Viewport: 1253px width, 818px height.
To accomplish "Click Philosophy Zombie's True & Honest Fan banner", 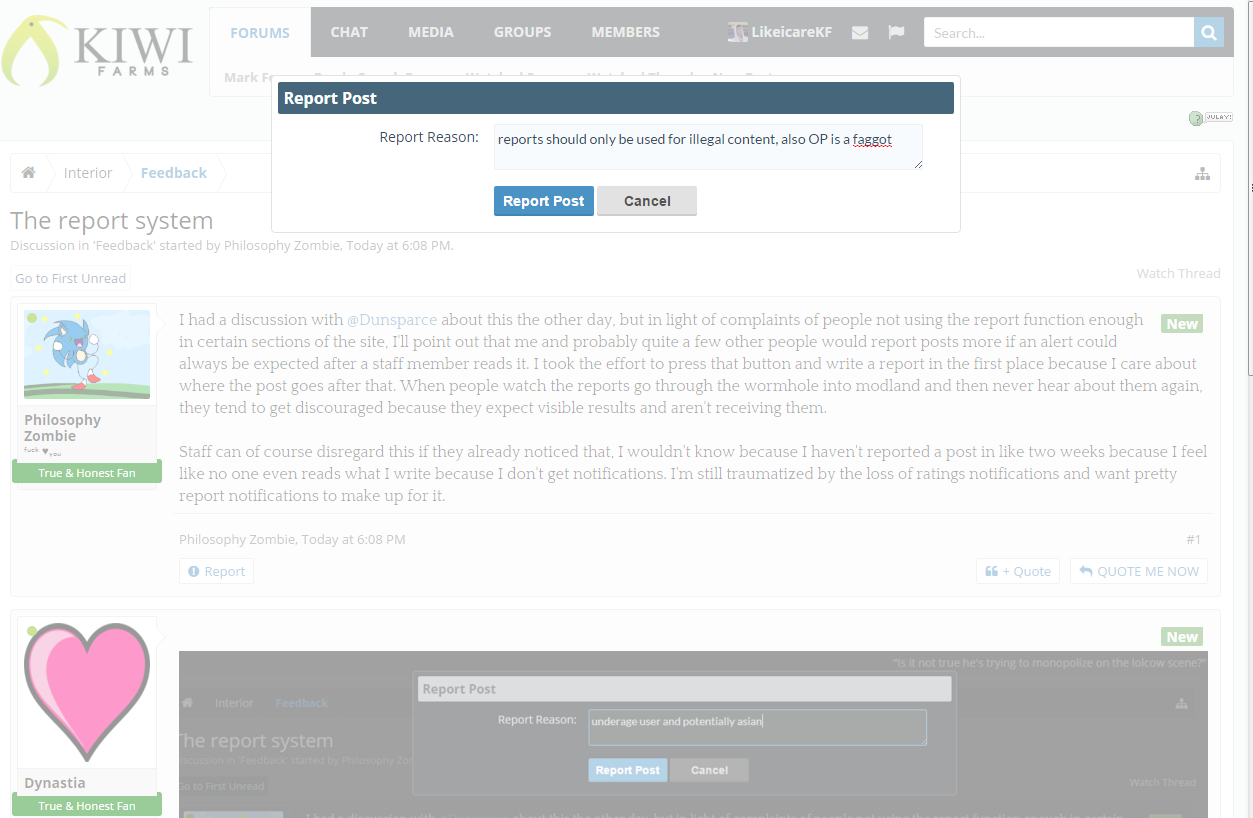I will tap(87, 472).
